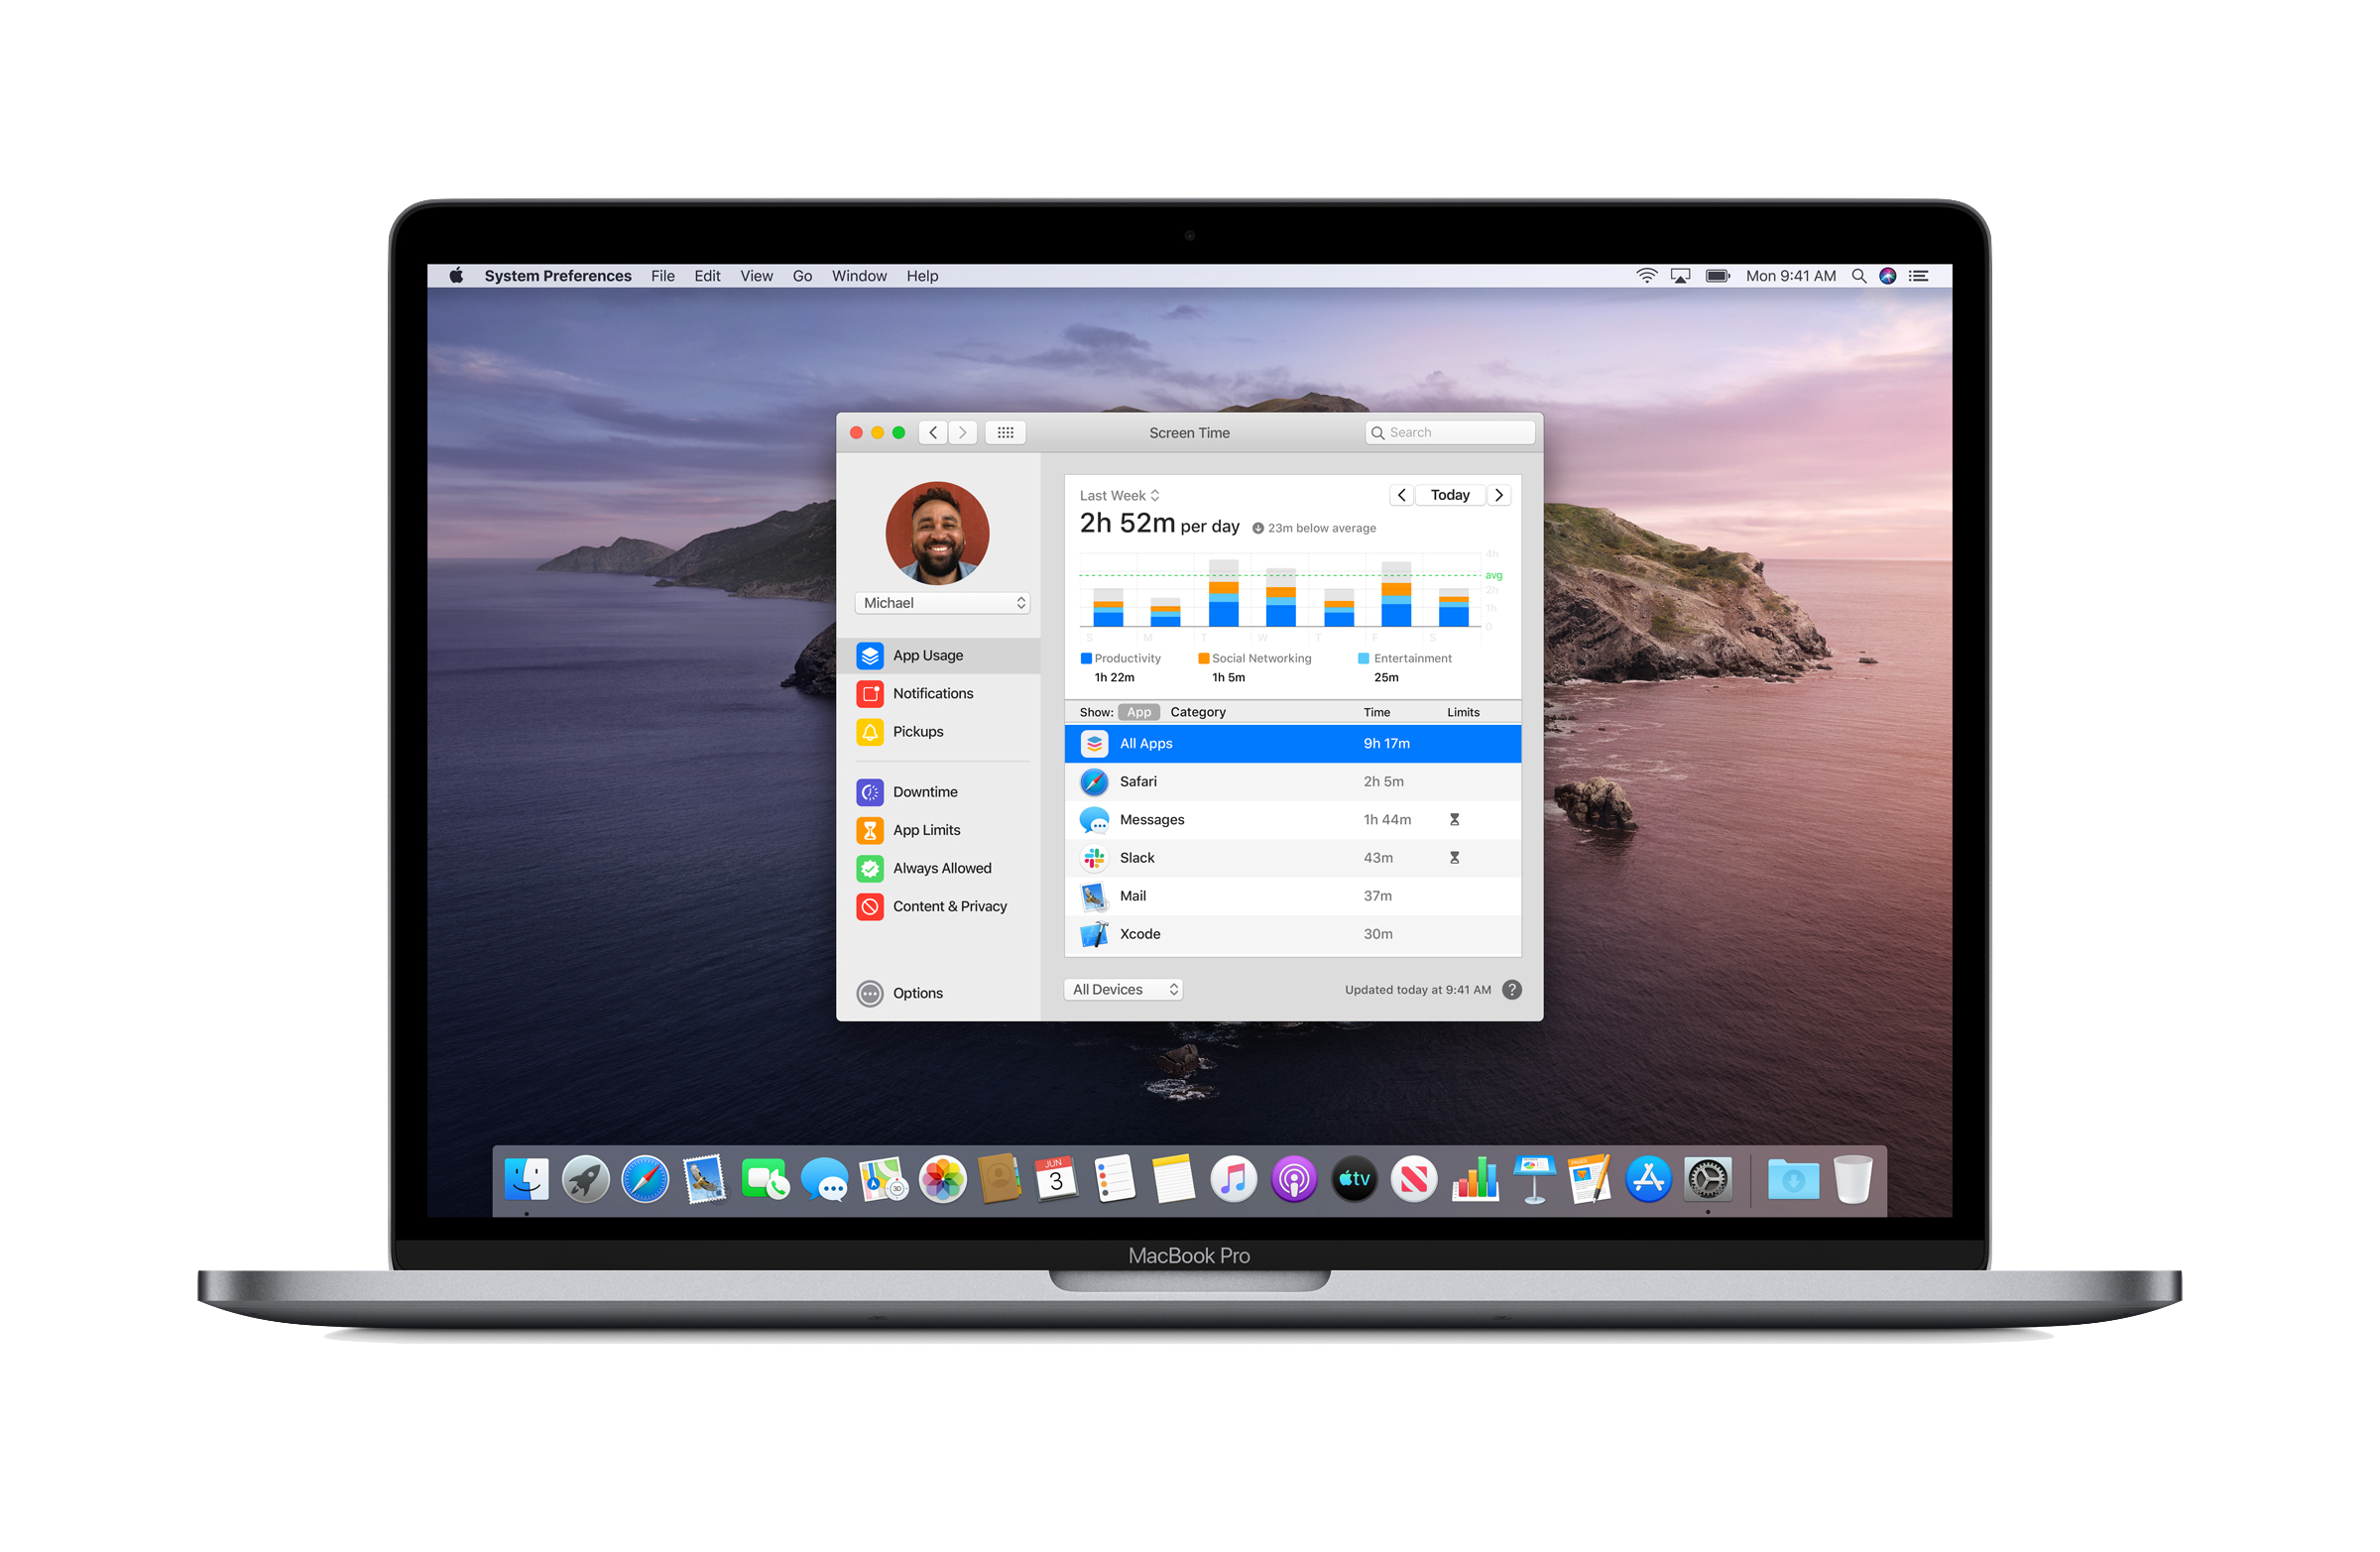The width and height of the screenshot is (2380, 1552).
Task: Change the Last Week period dropdown
Action: click(1119, 496)
